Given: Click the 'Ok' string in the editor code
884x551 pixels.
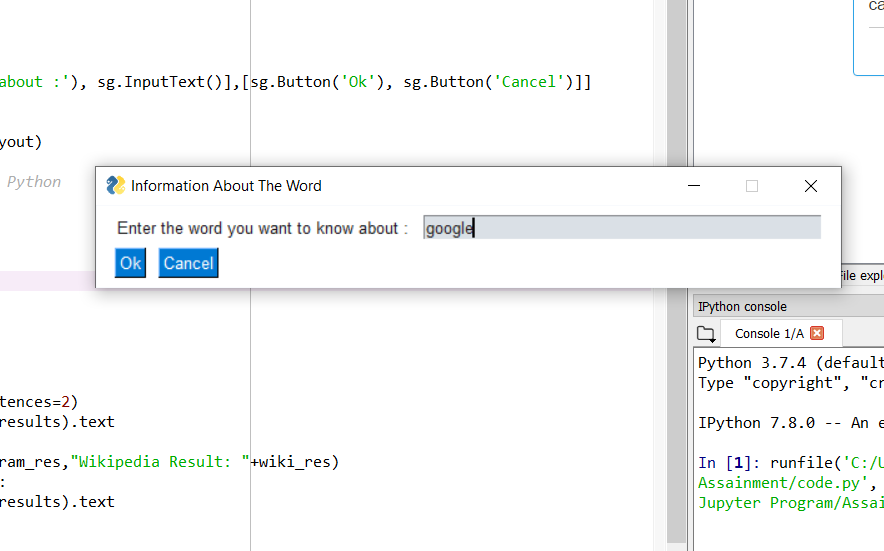Looking at the screenshot, I should point(357,82).
